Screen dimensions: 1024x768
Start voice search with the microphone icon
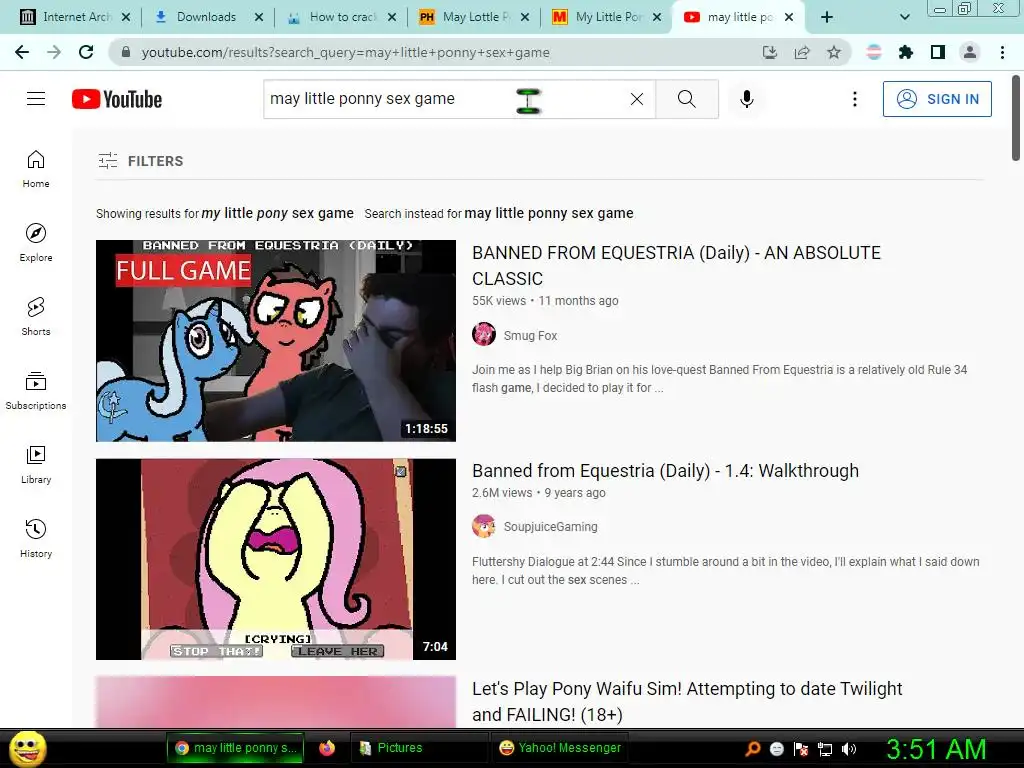747,99
